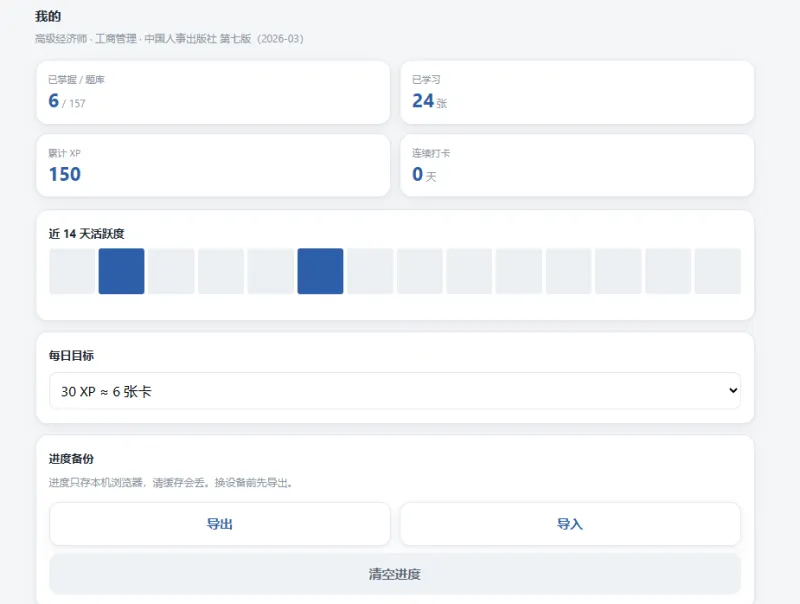Open the daily goal dropdown
Viewport: 800px width, 604px height.
tap(395, 391)
